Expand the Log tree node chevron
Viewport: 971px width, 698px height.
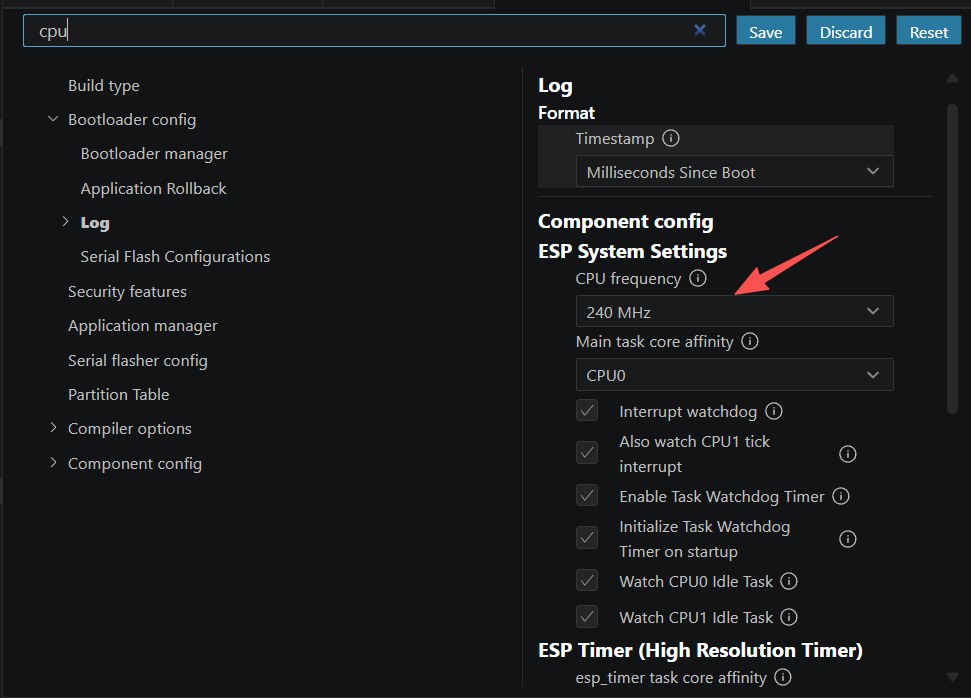click(x=66, y=221)
